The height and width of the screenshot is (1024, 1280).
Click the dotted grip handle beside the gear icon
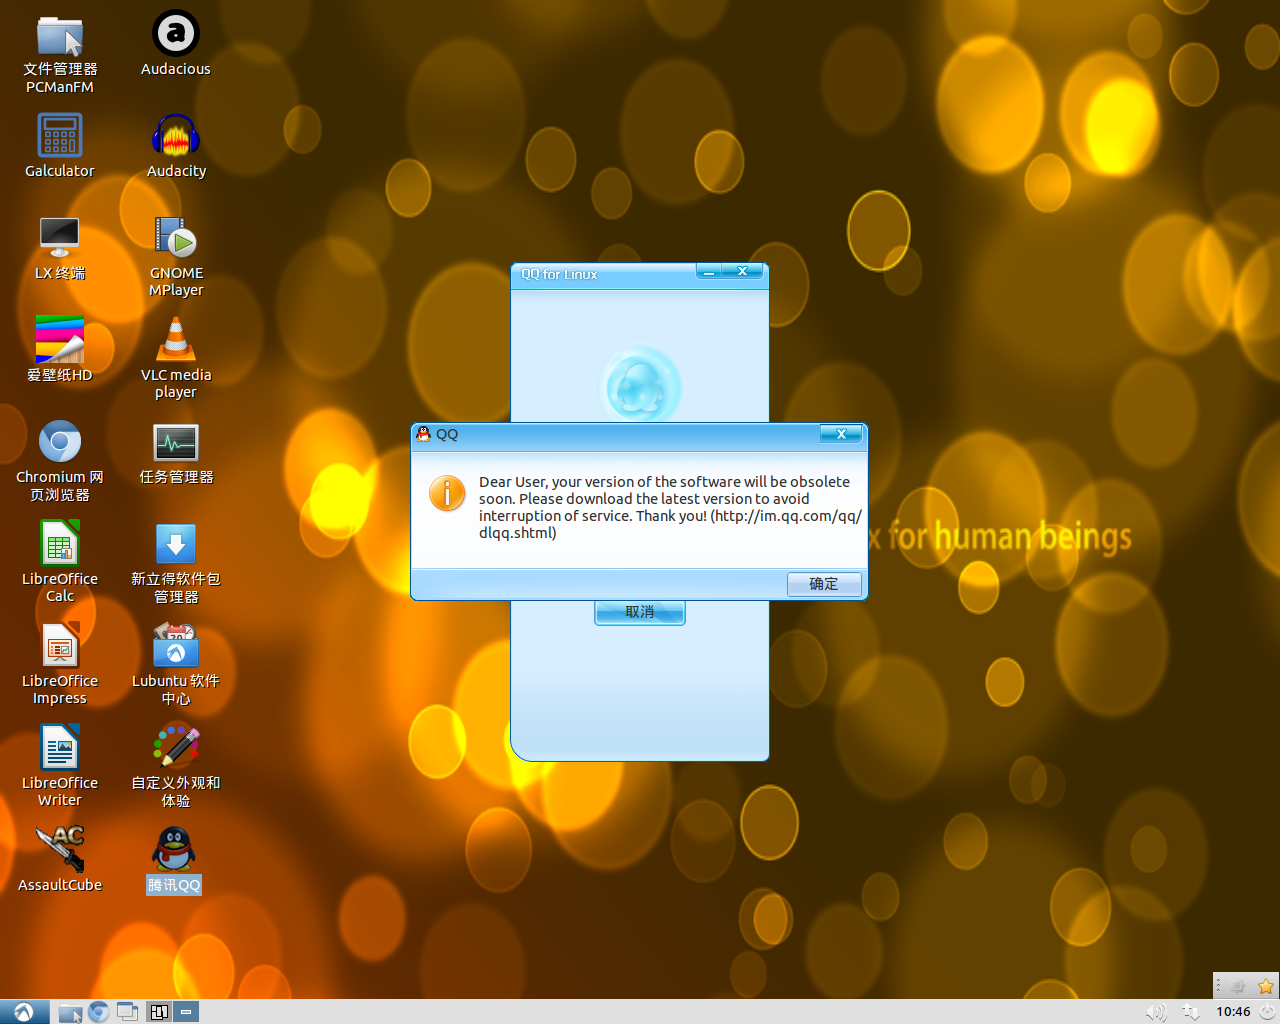pos(1218,986)
